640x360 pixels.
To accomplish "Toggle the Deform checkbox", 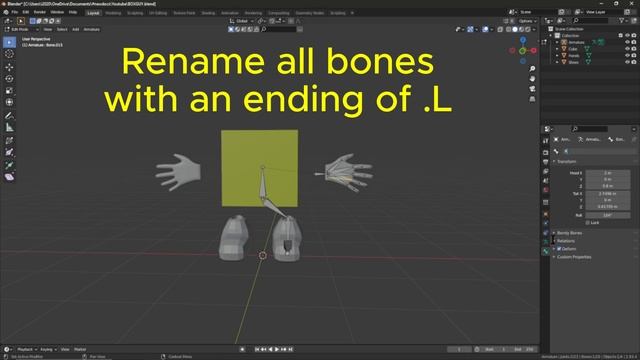I will click(x=560, y=249).
